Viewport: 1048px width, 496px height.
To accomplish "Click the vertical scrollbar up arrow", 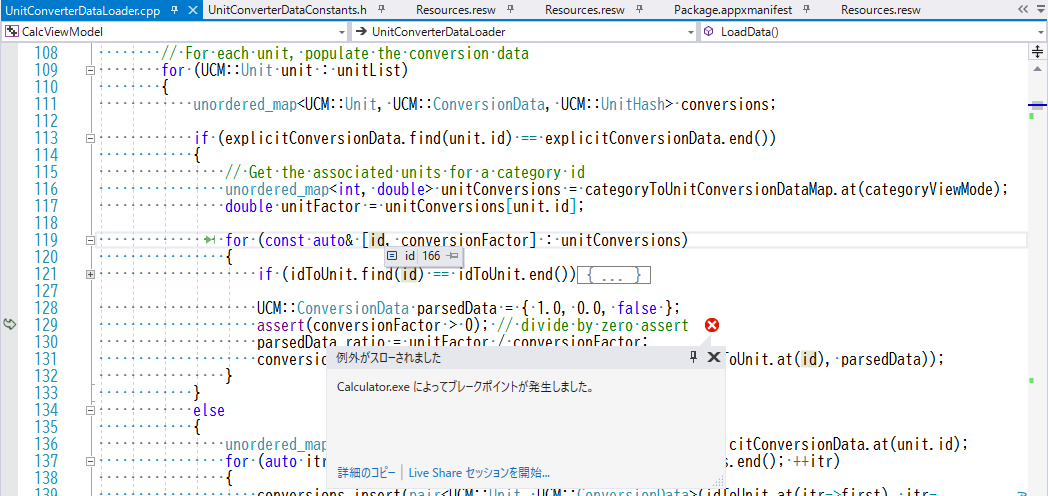I will (x=1037, y=68).
